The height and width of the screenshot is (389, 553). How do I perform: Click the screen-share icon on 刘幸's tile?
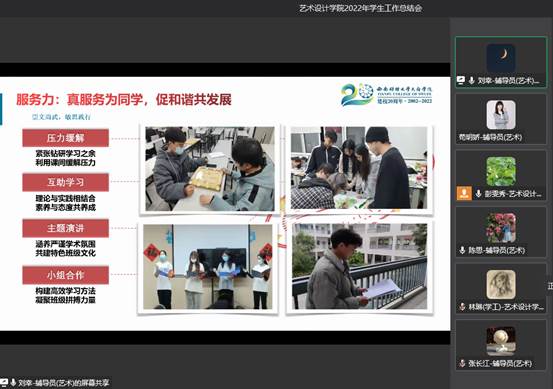click(x=461, y=80)
